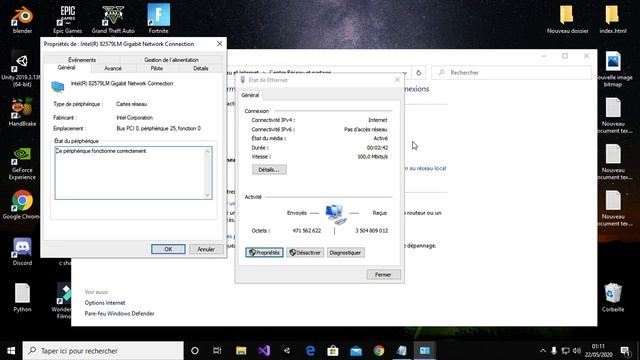Select the Général tab in adapter properties
This screenshot has height=360, width=640.
pyautogui.click(x=67, y=68)
